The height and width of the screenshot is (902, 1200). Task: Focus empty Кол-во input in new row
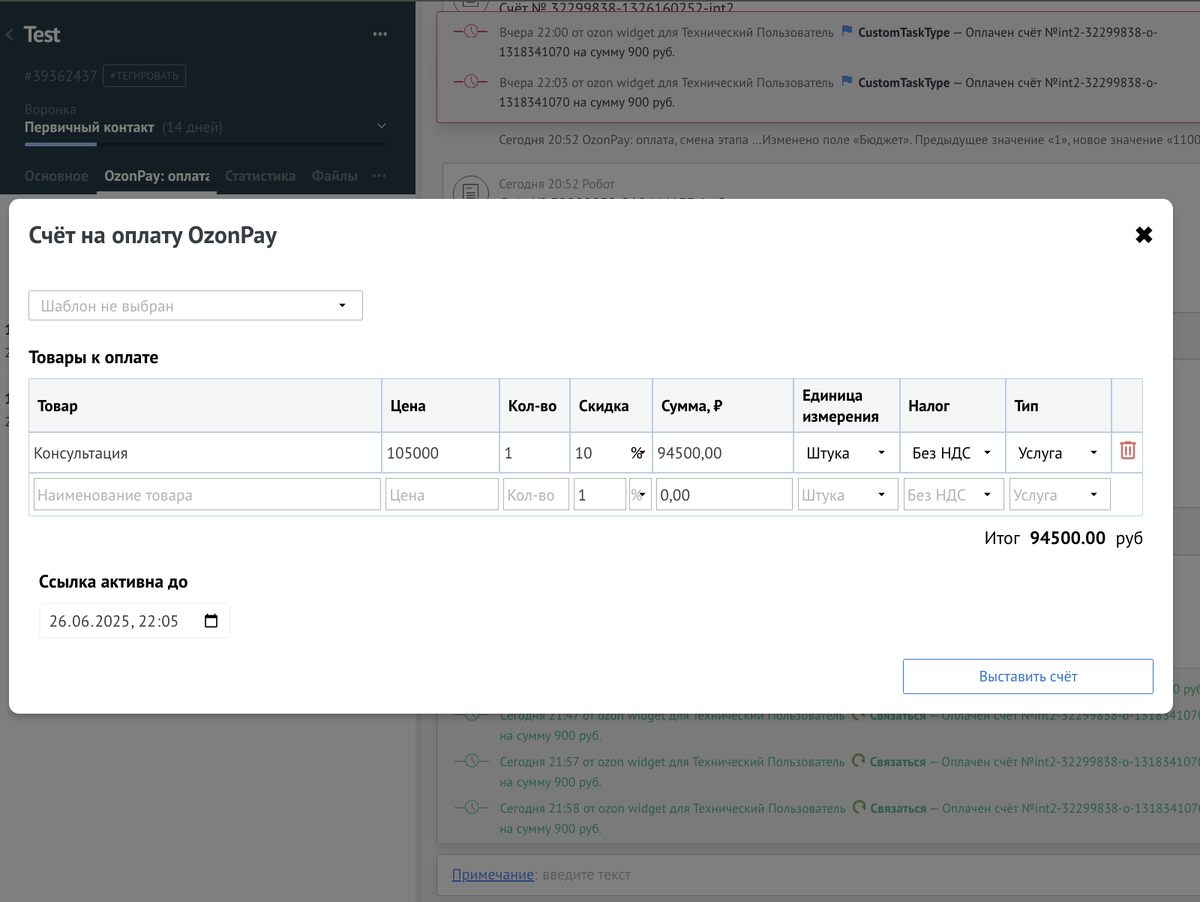coord(536,495)
